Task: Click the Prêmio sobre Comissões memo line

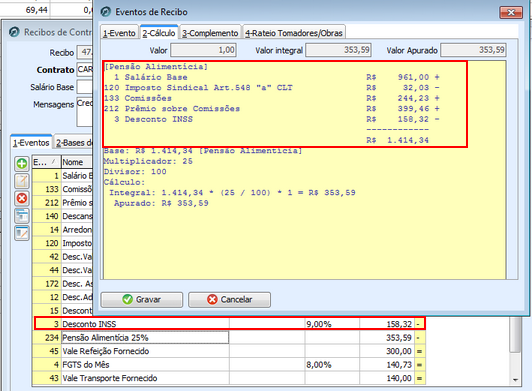Action: [272, 109]
